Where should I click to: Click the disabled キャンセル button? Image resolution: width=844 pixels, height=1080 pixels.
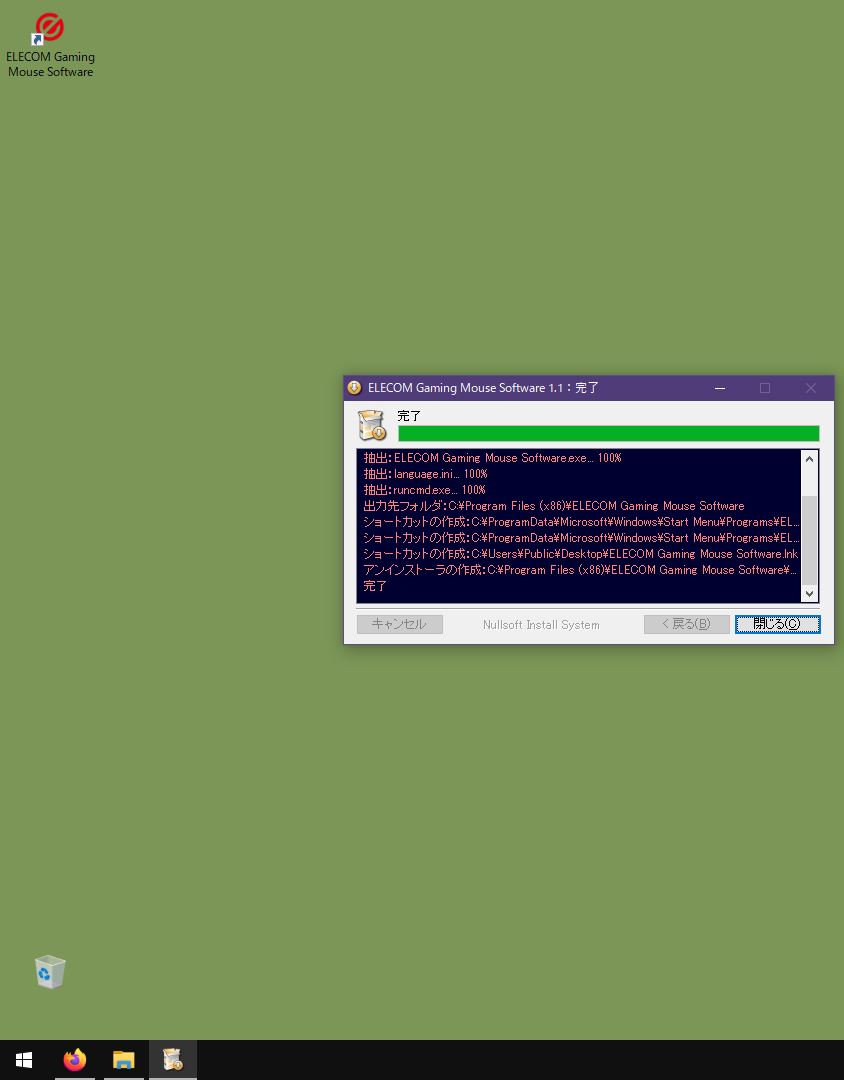(400, 624)
